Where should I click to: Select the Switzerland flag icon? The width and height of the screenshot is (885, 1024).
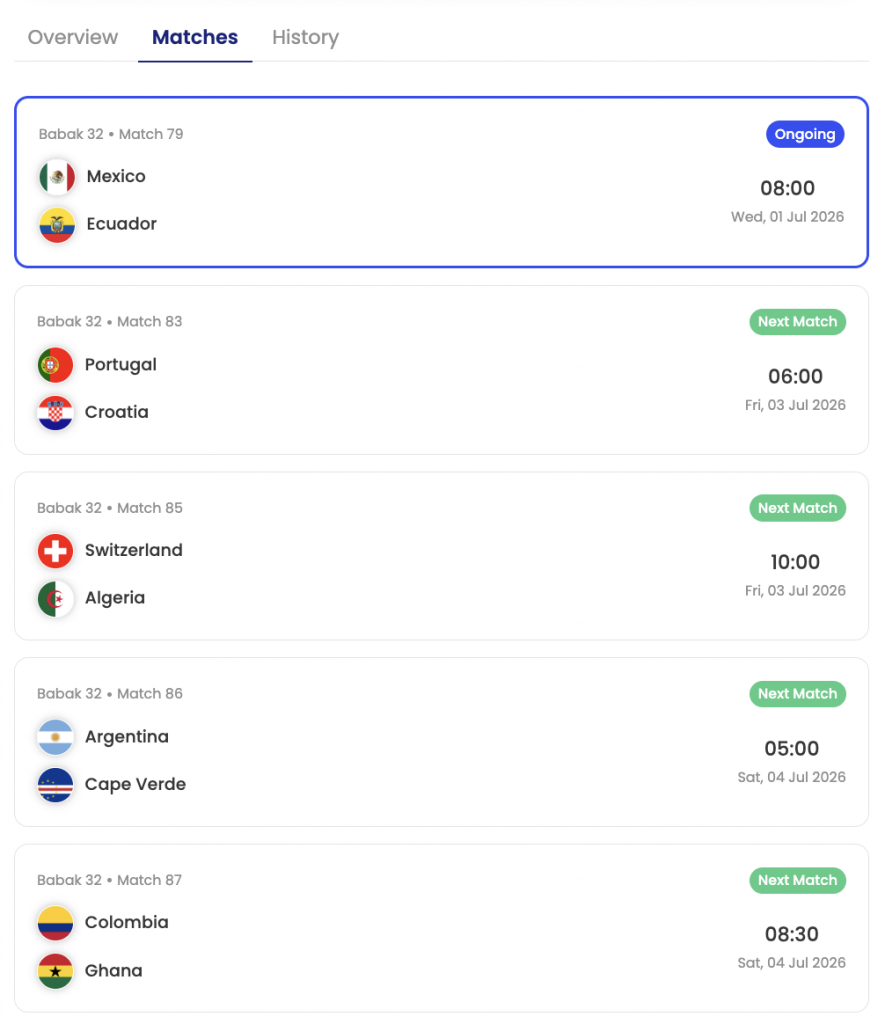[x=56, y=551]
